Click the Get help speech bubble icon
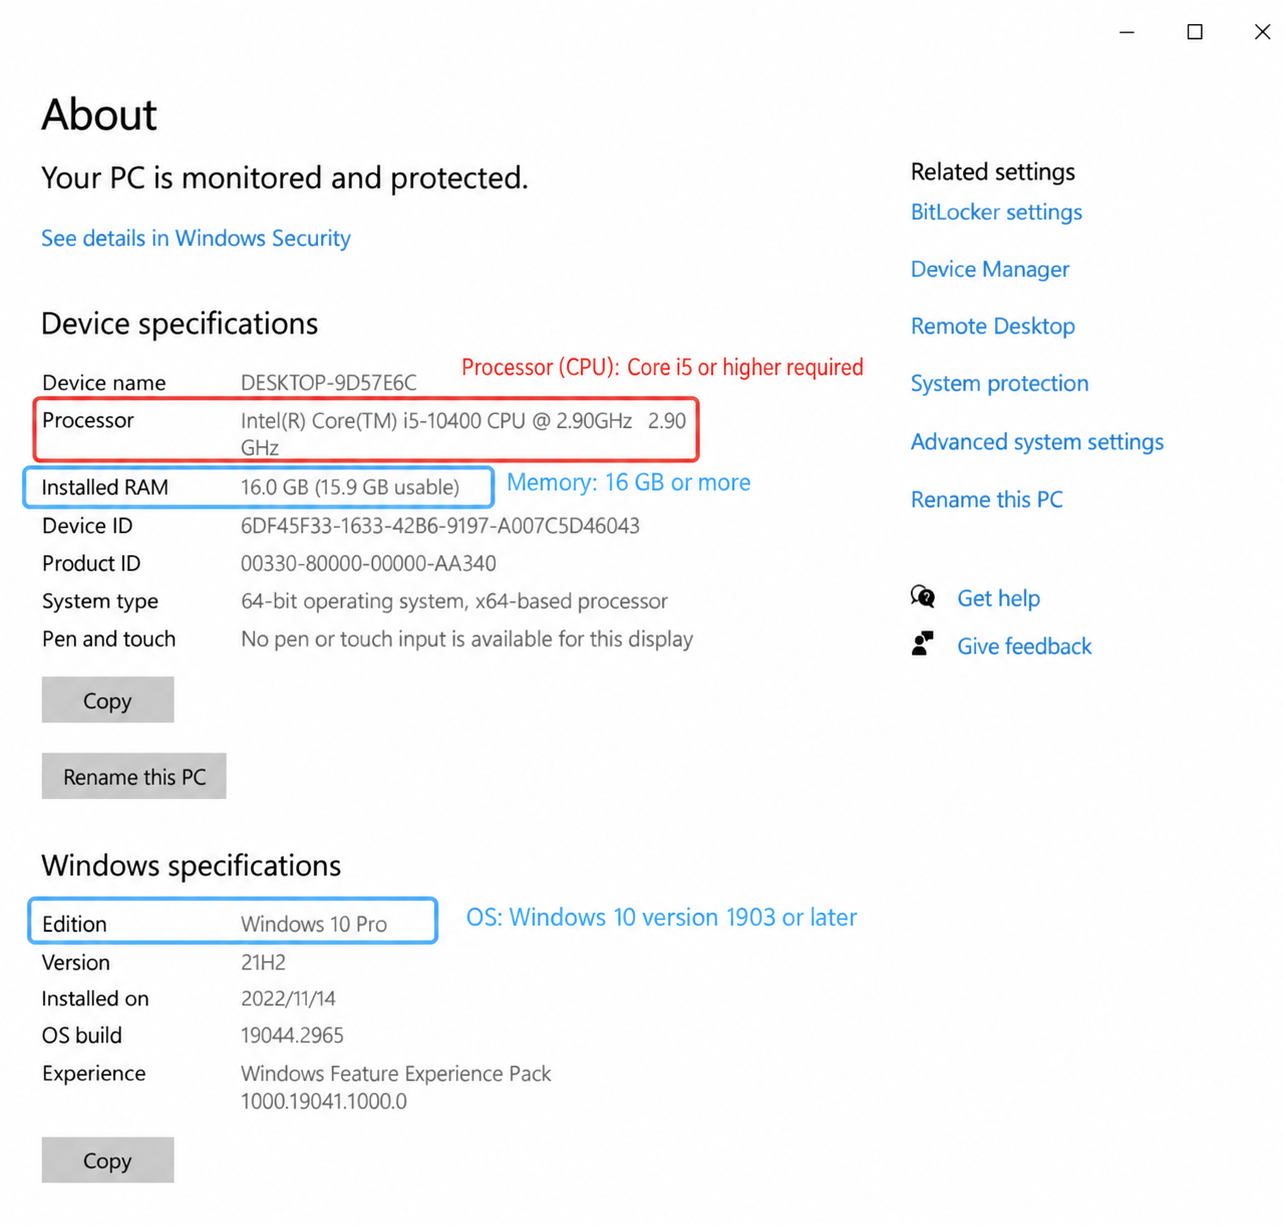The image size is (1284, 1225). coord(922,598)
